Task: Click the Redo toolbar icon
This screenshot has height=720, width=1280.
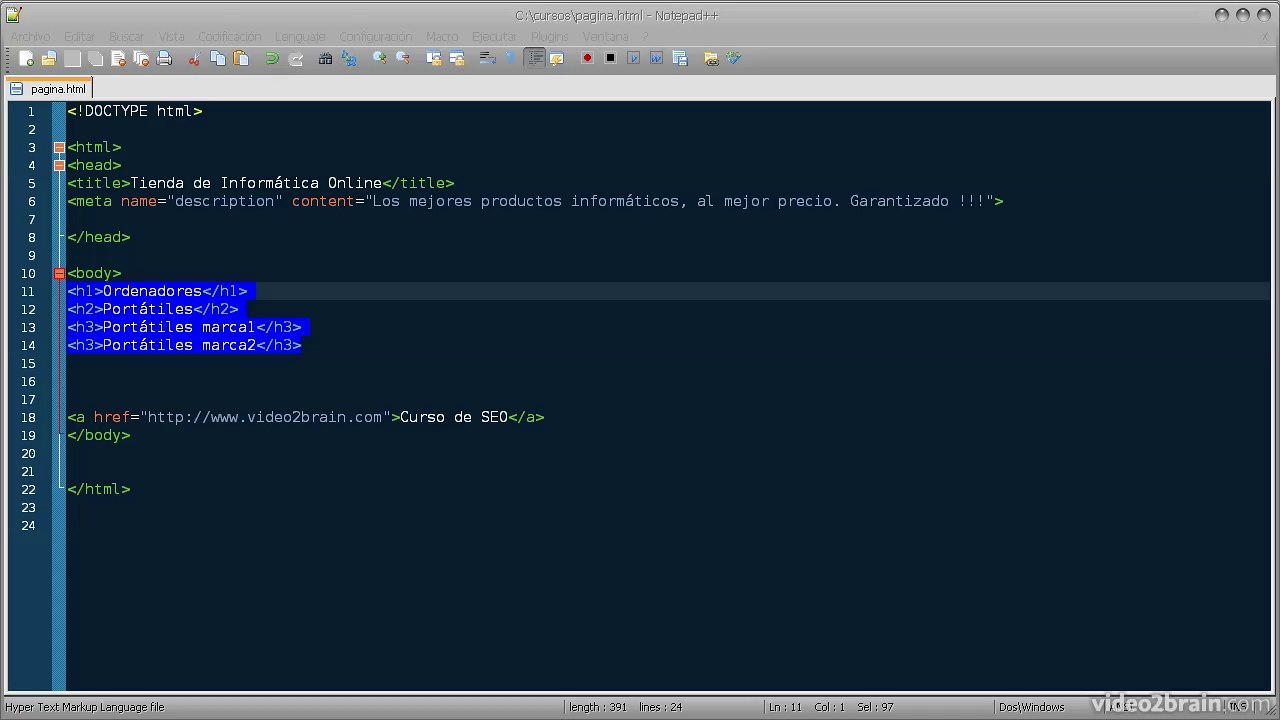Action: click(x=295, y=59)
